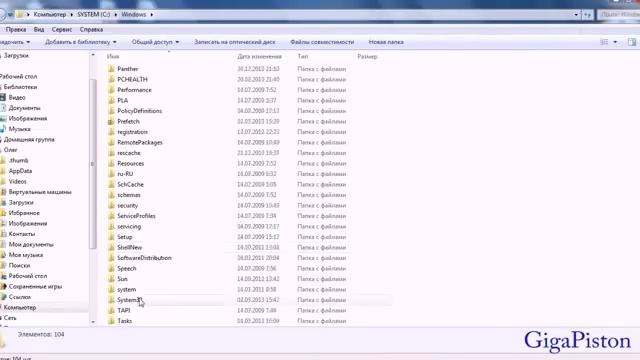Select AppData in the navigation pane
This screenshot has width=640, height=360.
(20, 171)
